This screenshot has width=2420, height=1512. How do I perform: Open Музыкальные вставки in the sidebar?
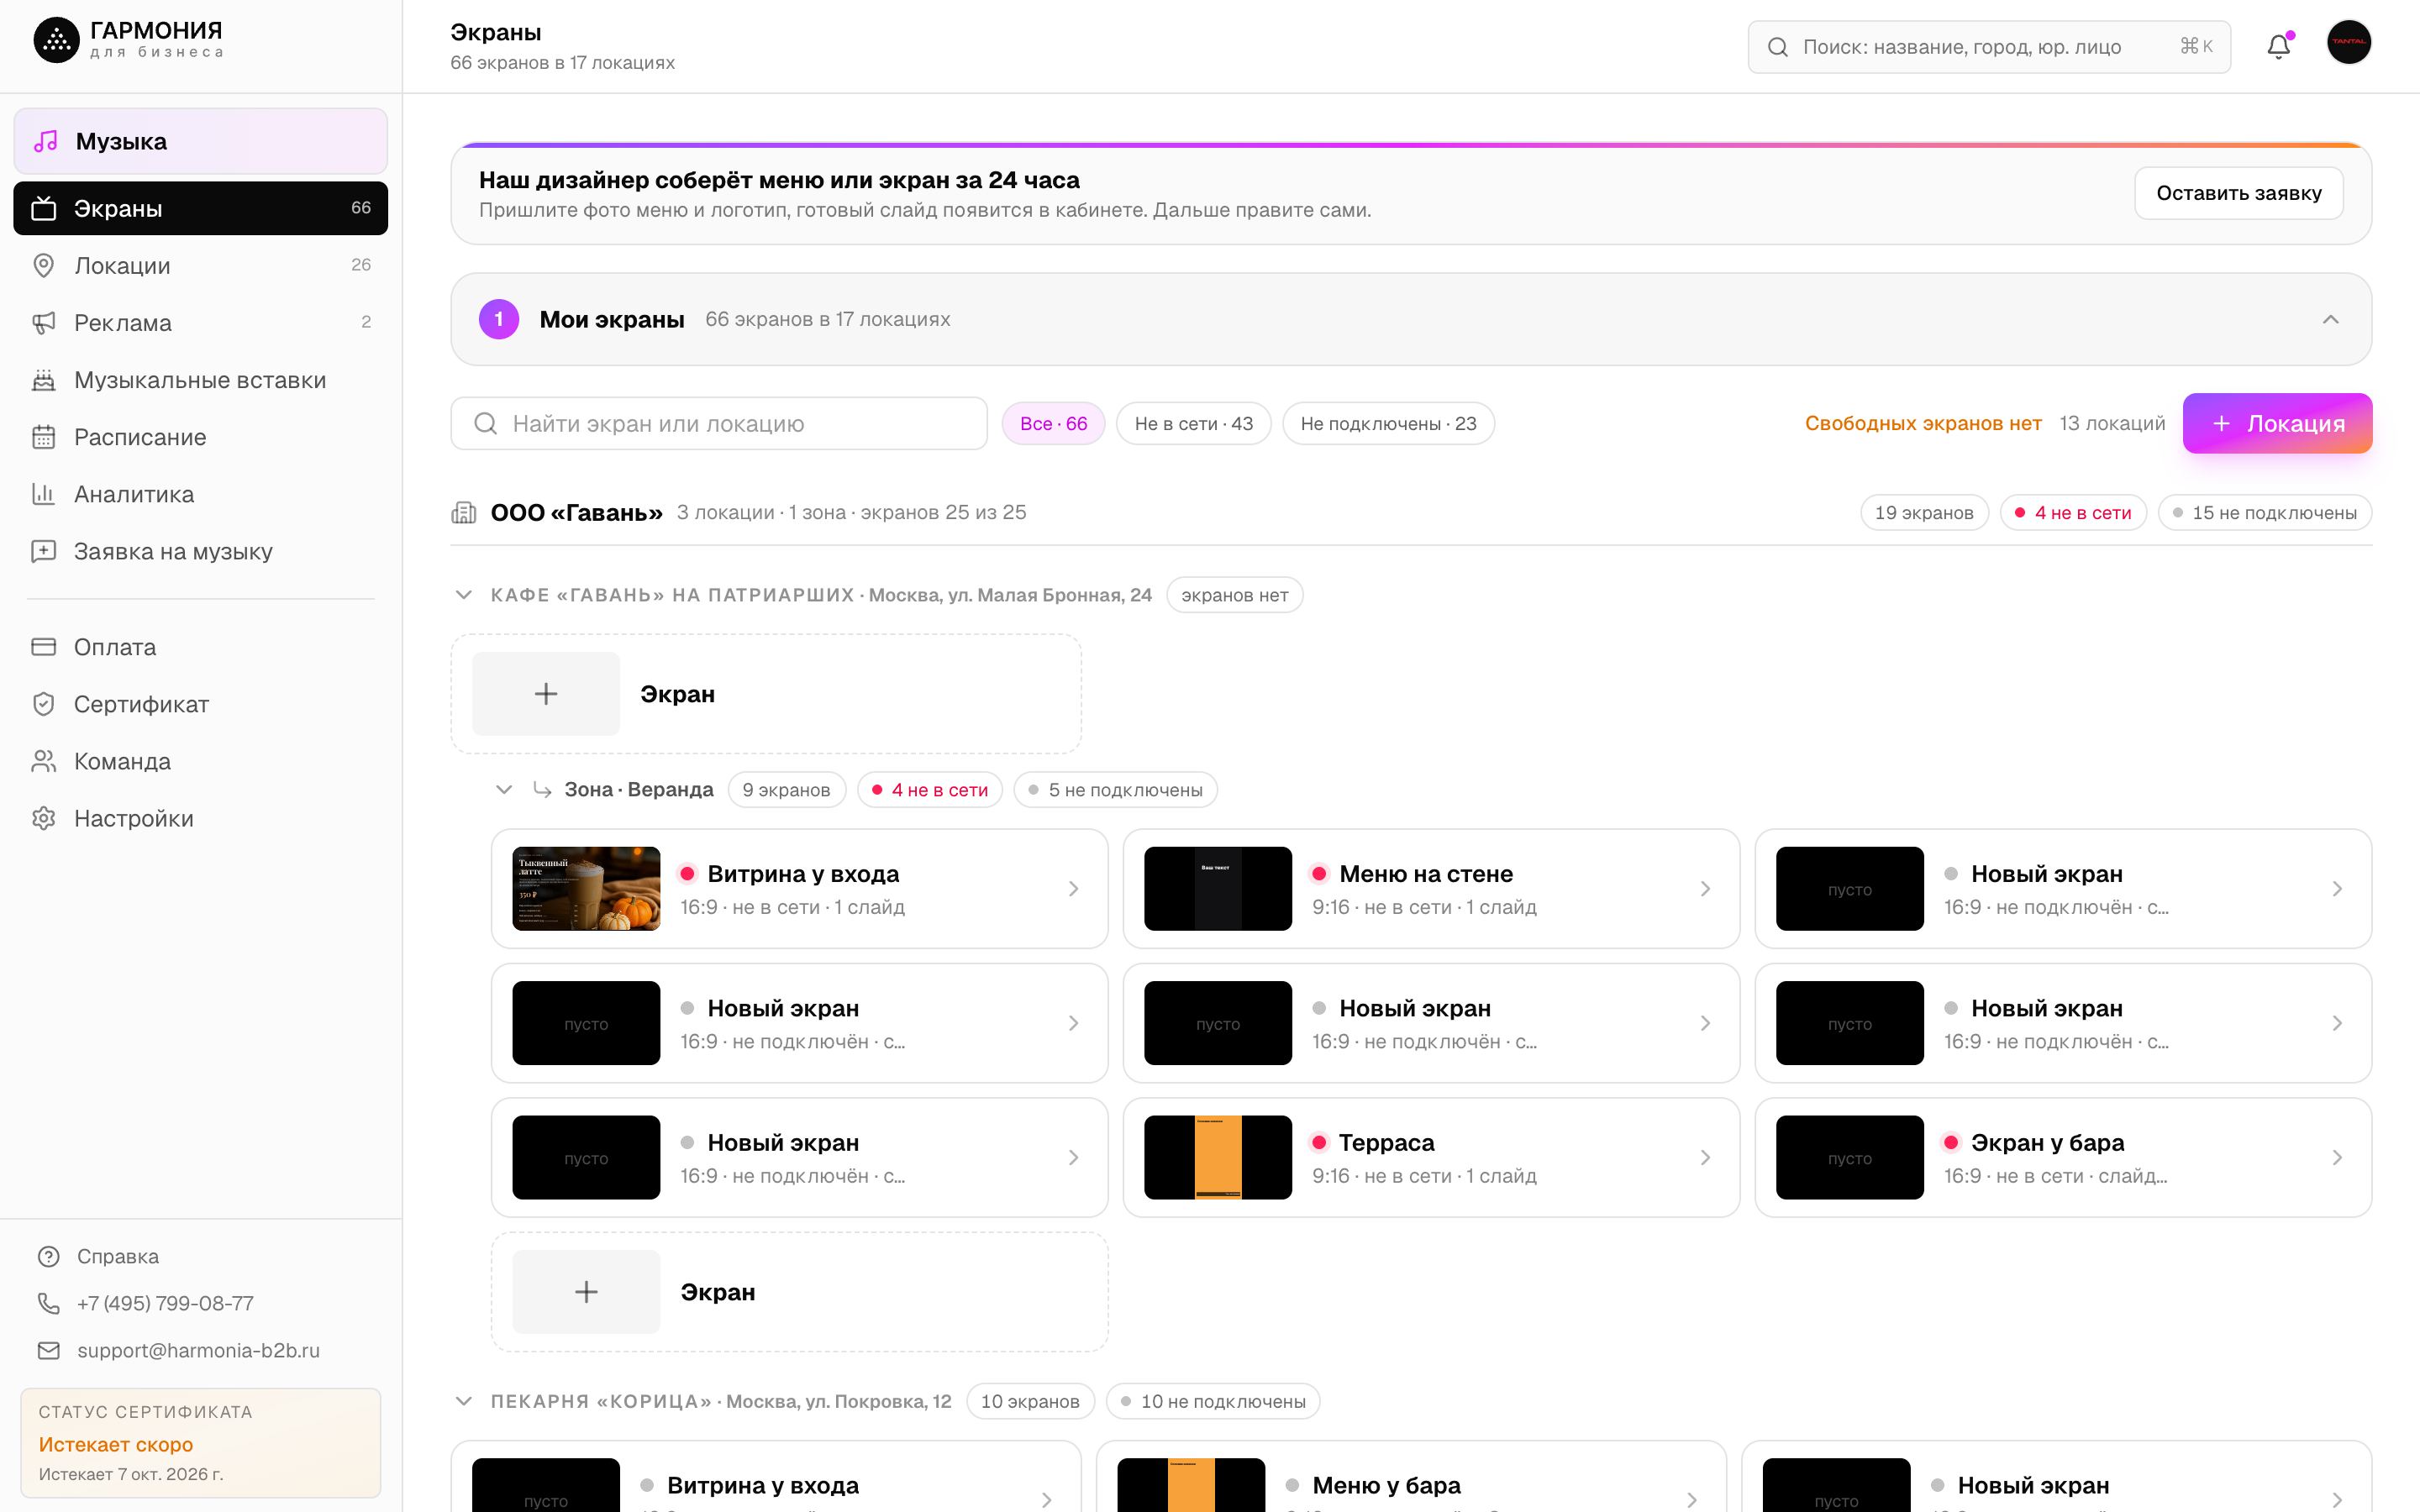tap(200, 380)
